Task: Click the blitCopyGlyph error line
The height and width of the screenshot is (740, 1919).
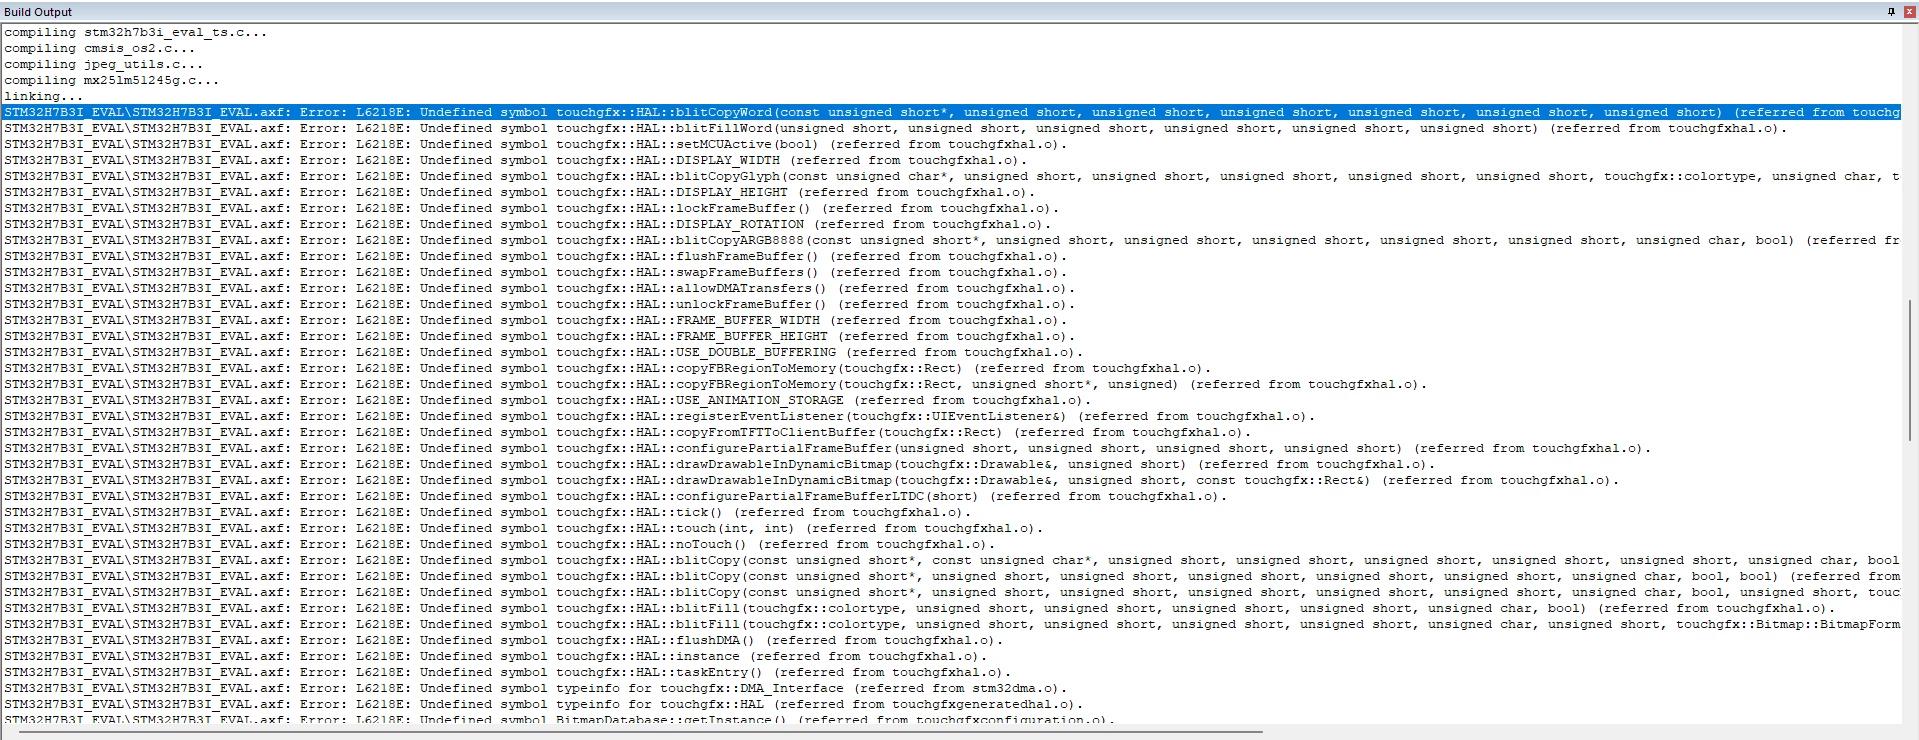Action: point(951,176)
